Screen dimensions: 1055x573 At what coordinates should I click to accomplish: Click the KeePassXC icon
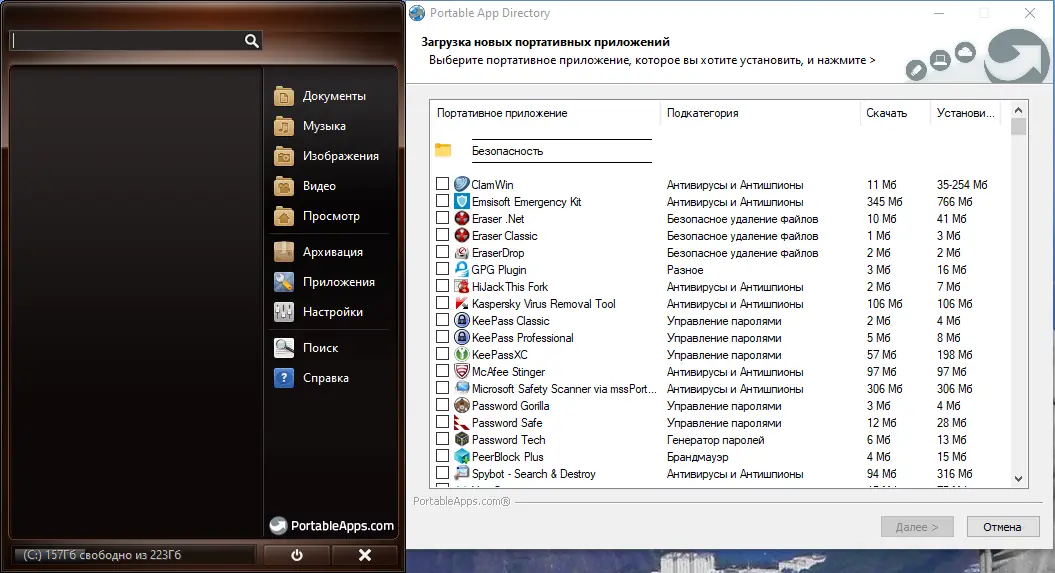(462, 354)
